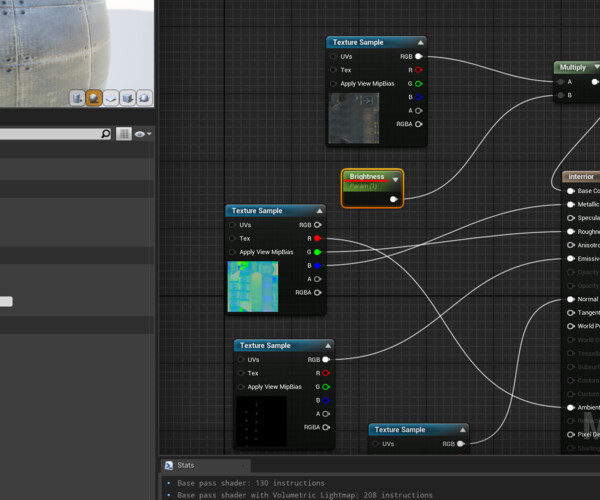Click green G pin on metal-thumbnail Texture Sample
600x500 pixels.
[419, 83]
